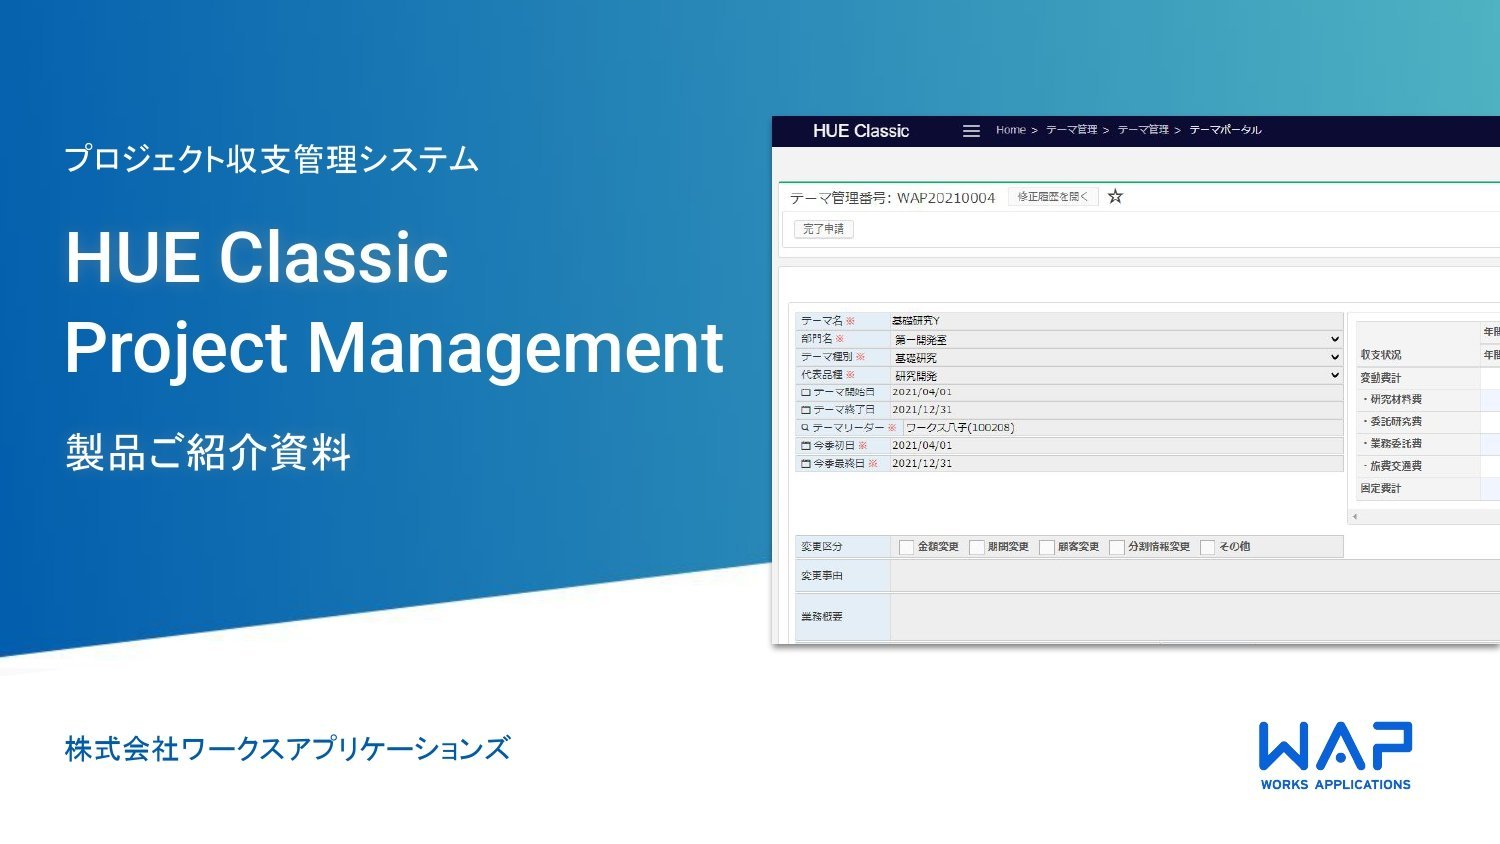Click the 変更事由 text field
Viewport: 1500px width, 844px height.
pos(1190,576)
